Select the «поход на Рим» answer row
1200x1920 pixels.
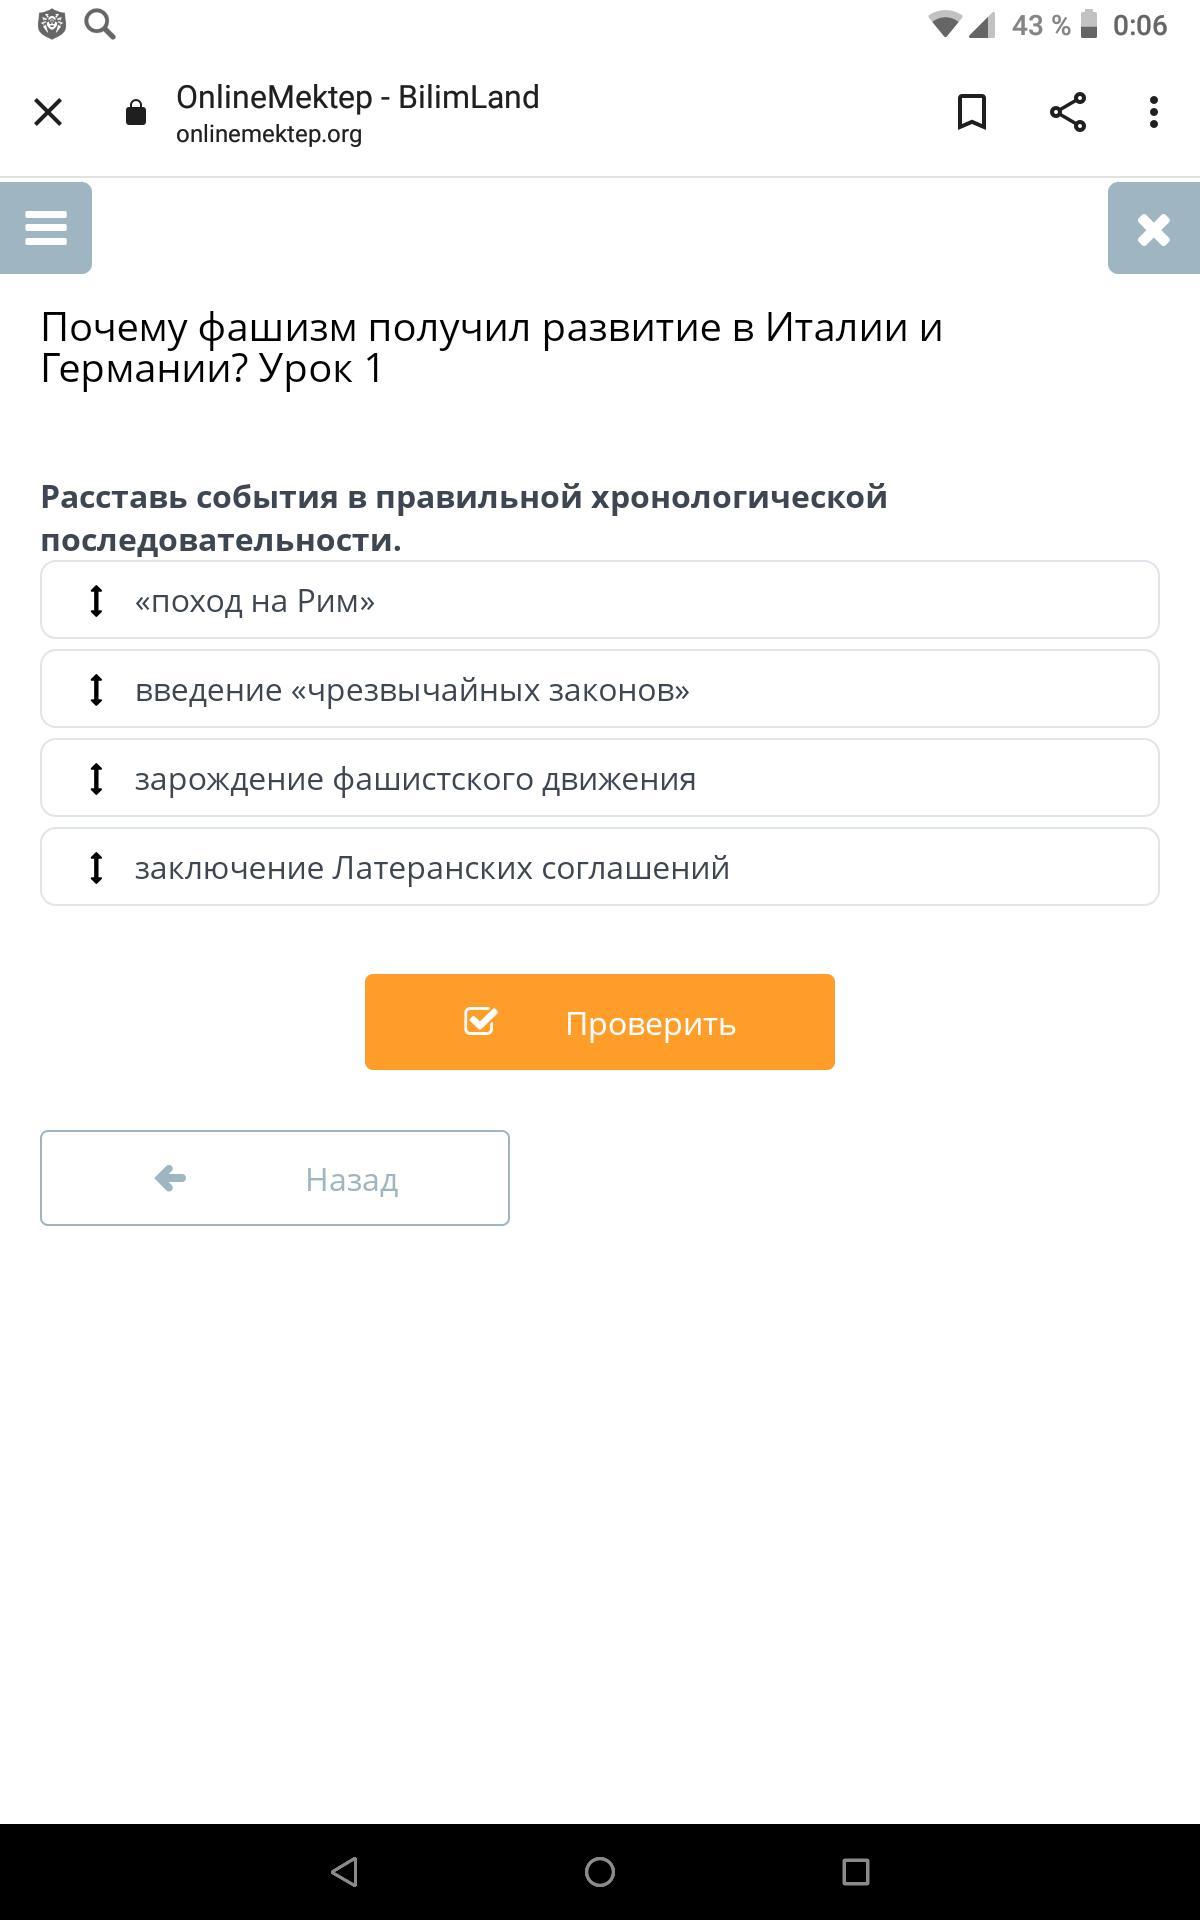[600, 600]
